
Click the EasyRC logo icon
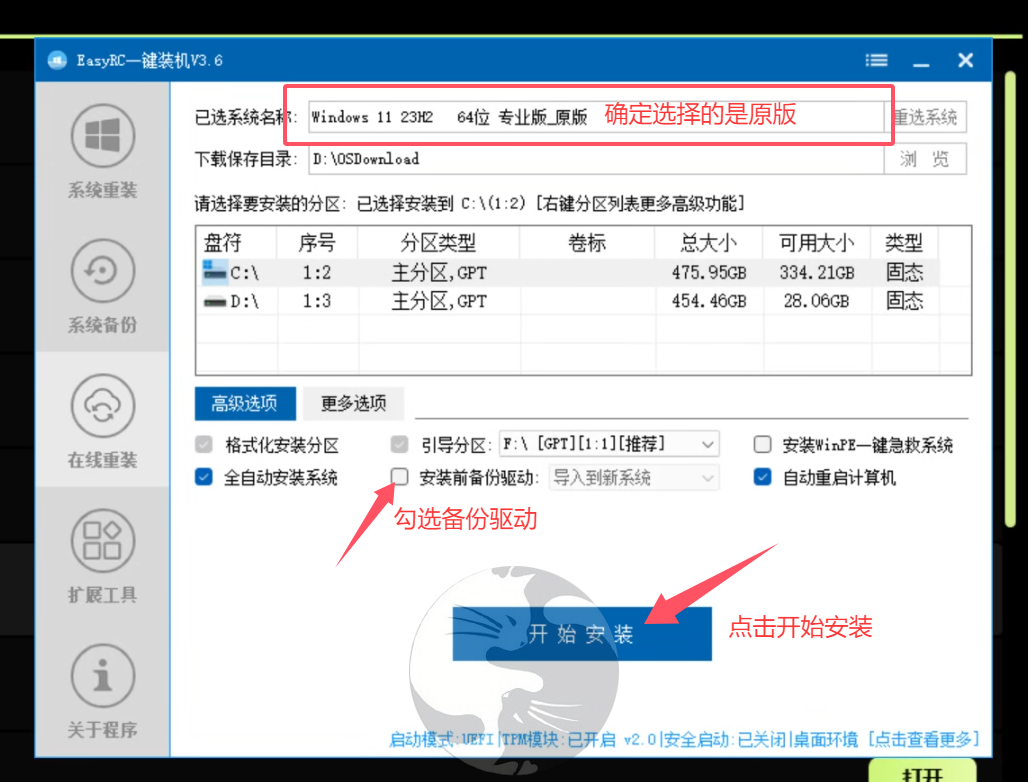[x=56, y=59]
